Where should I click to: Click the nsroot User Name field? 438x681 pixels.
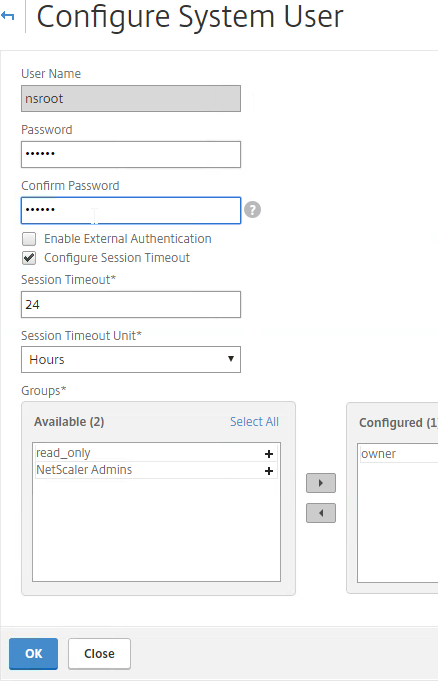pyautogui.click(x=131, y=99)
